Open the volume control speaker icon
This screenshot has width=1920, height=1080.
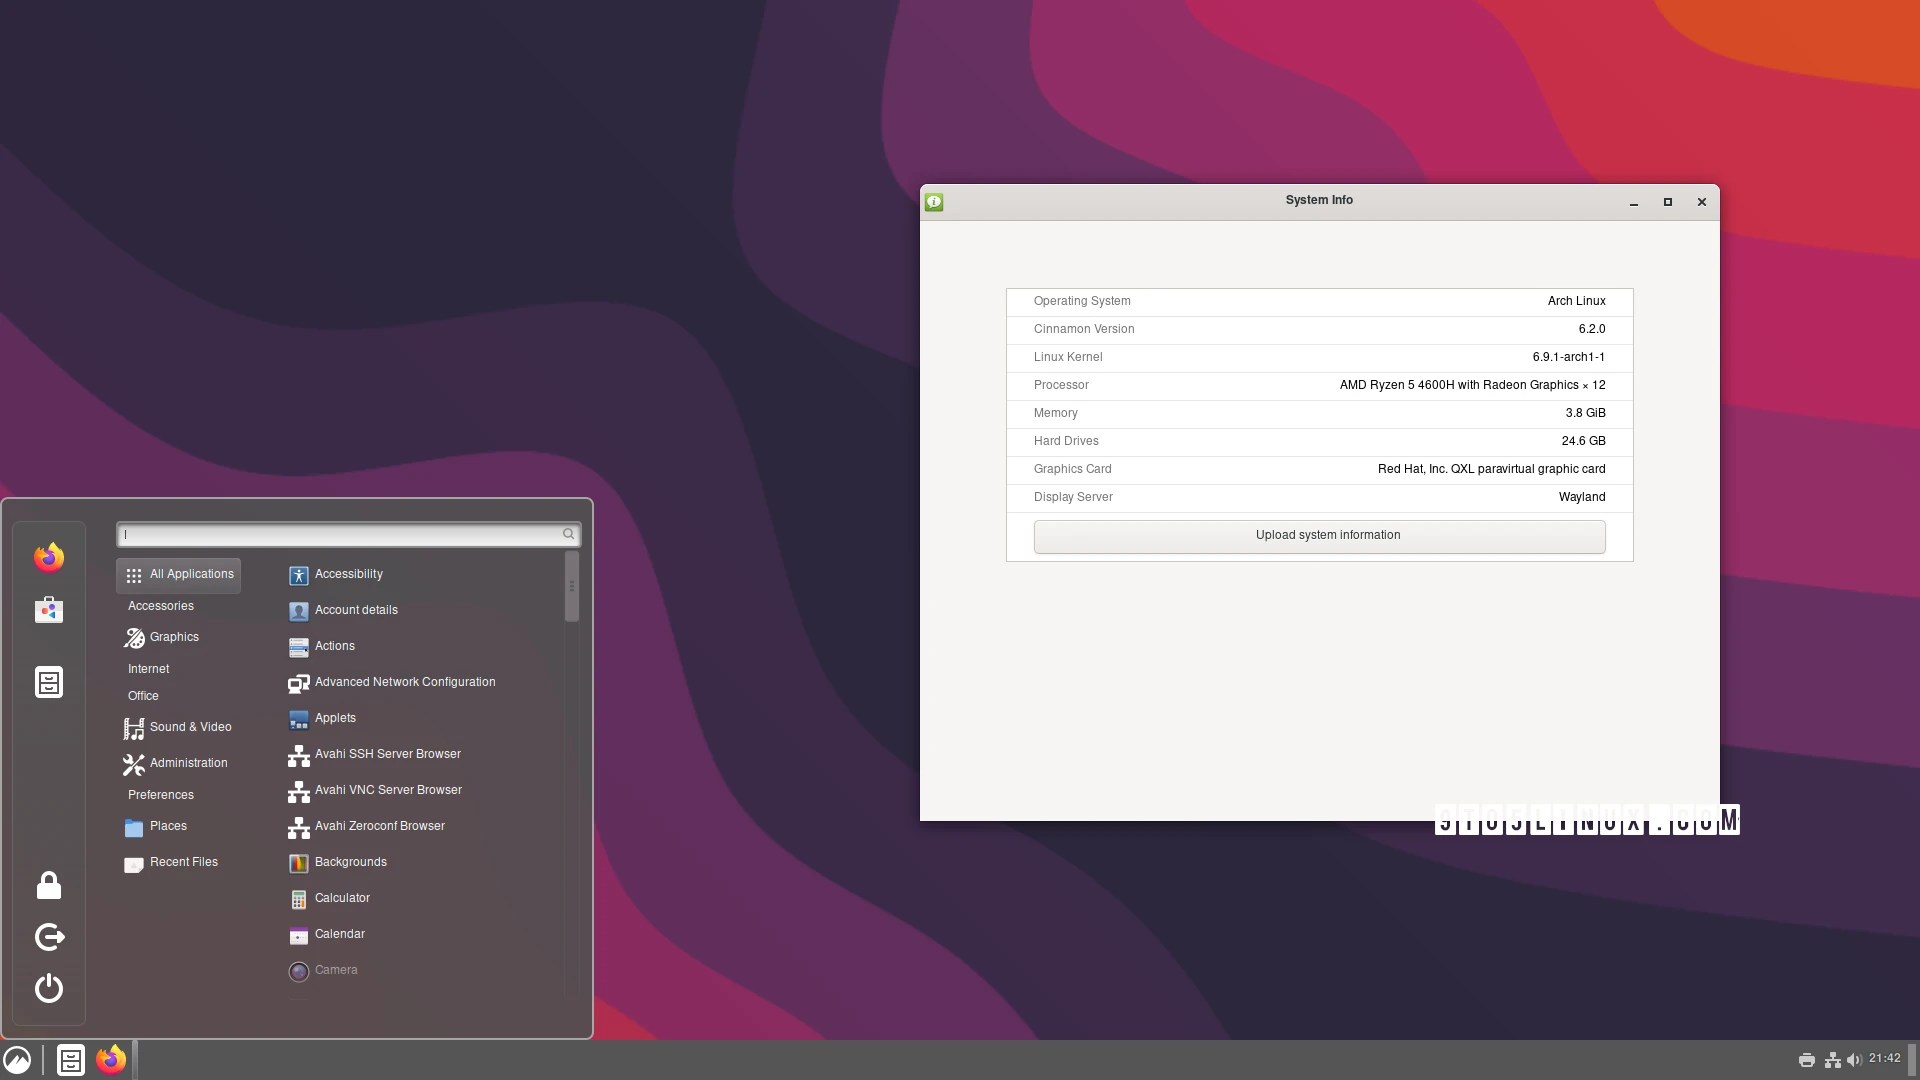tap(1855, 1059)
